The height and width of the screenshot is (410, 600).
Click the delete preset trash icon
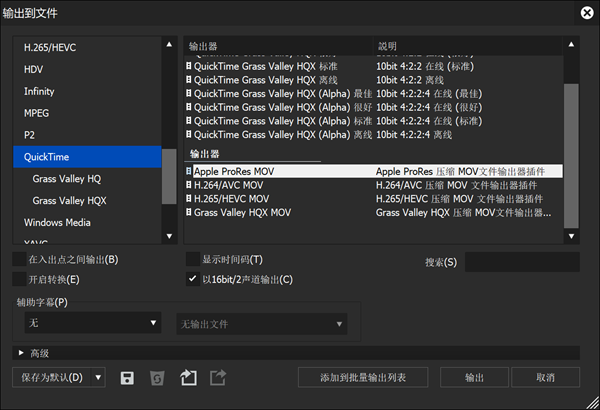(x=157, y=378)
